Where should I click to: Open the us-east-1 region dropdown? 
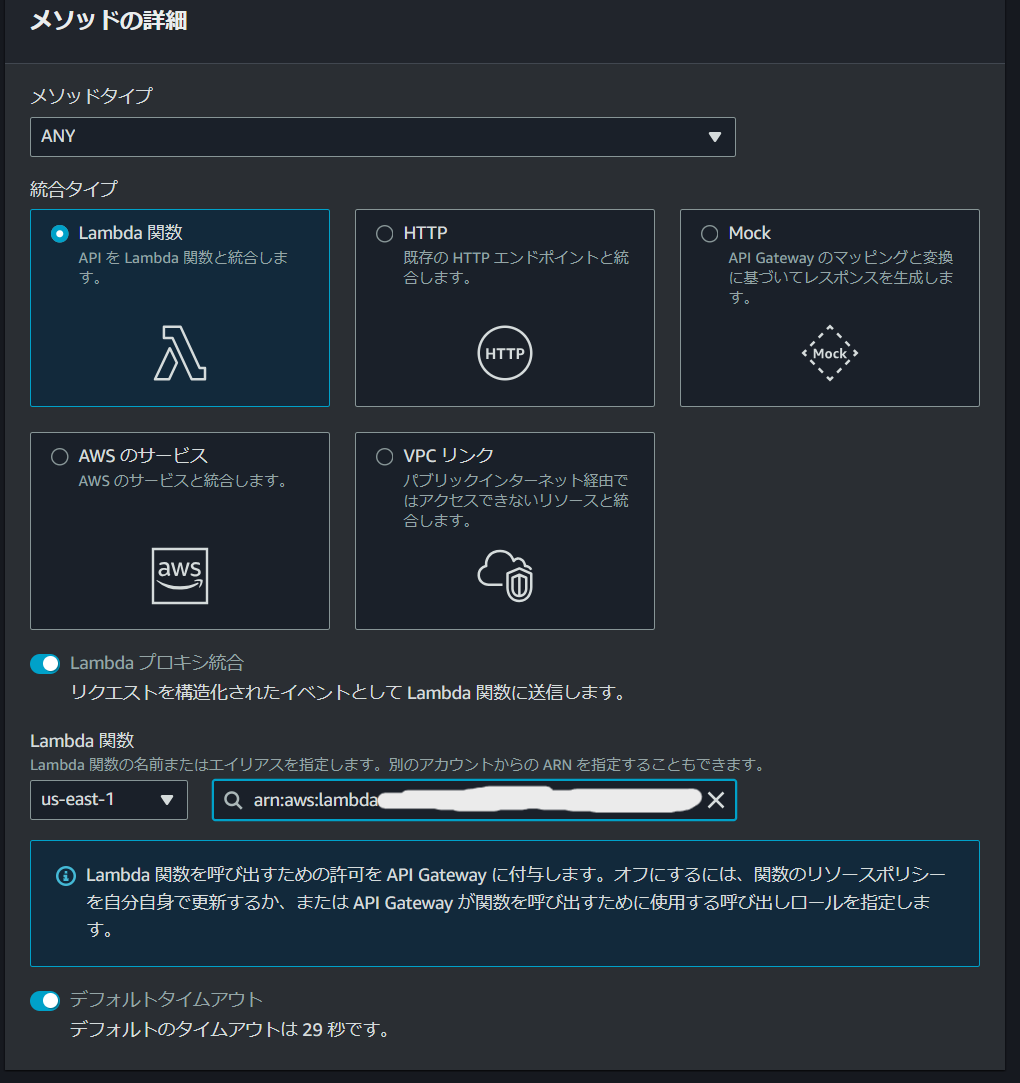pyautogui.click(x=108, y=800)
